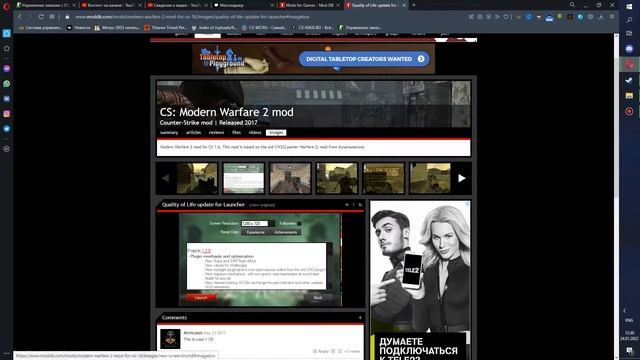
Task: Click the Tele2 advertisement banner
Action: point(420,280)
